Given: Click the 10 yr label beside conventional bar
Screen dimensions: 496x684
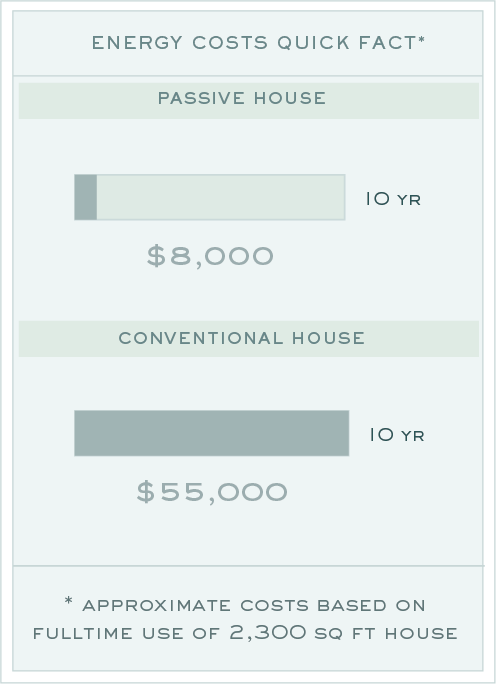Looking at the screenshot, I should 397,434.
